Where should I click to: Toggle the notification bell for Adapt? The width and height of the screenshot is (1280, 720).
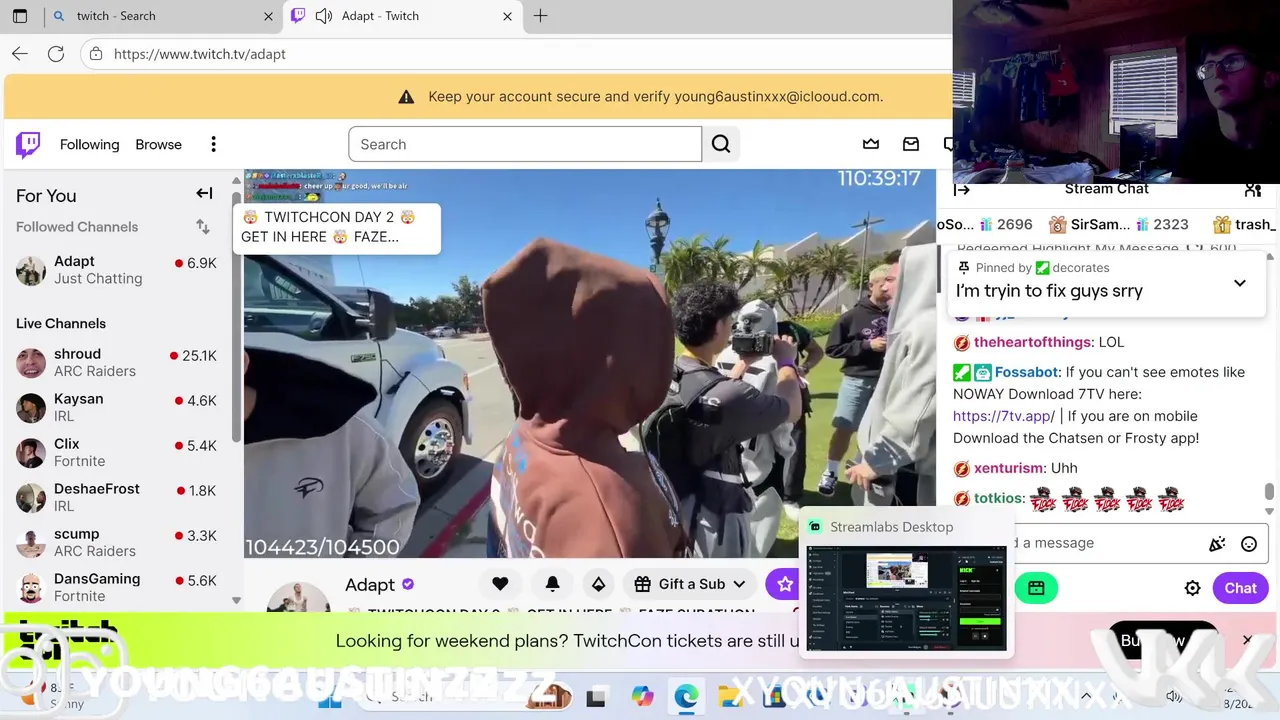pyautogui.click(x=552, y=584)
